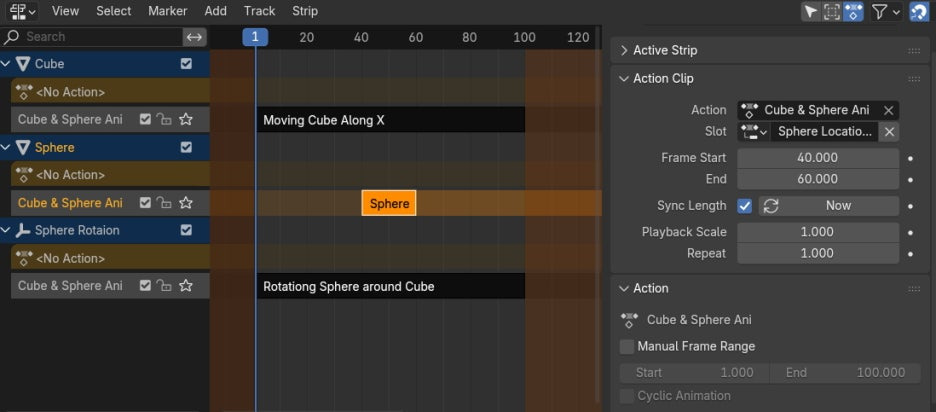Collapse the Sphere channel group
The image size is (936, 412).
pyautogui.click(x=6, y=147)
